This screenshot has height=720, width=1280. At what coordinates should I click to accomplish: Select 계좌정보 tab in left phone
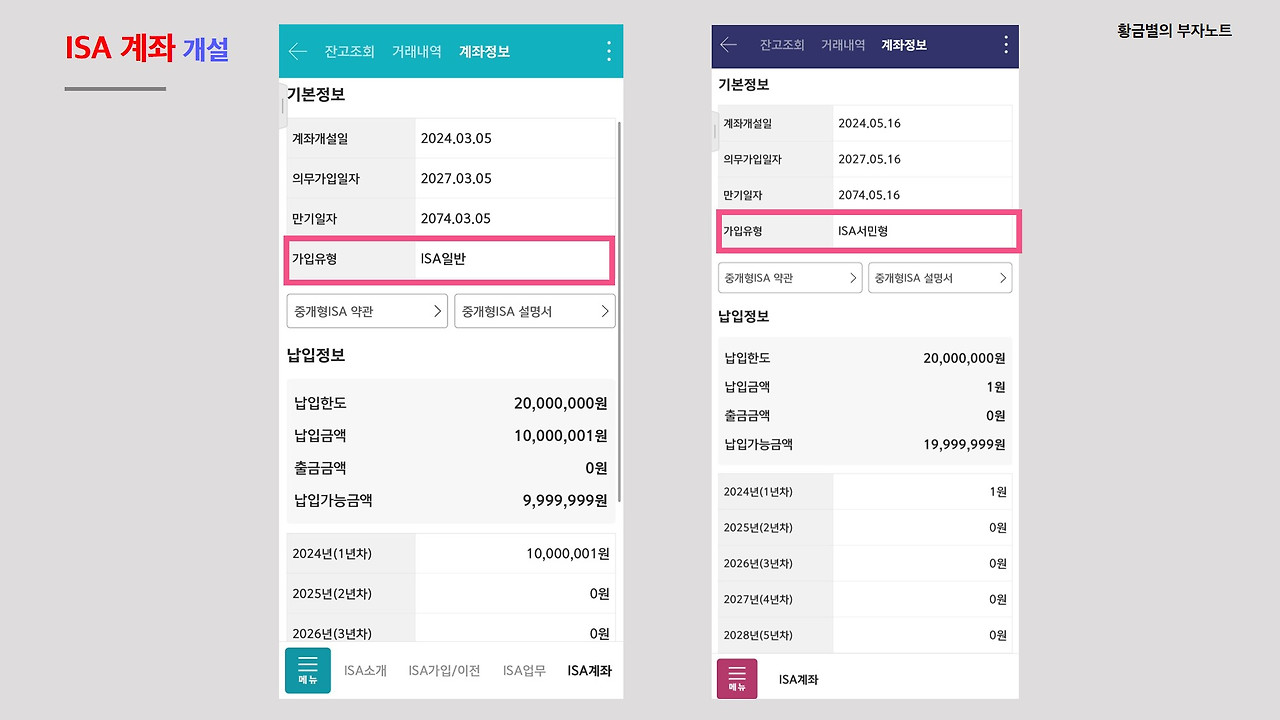484,51
